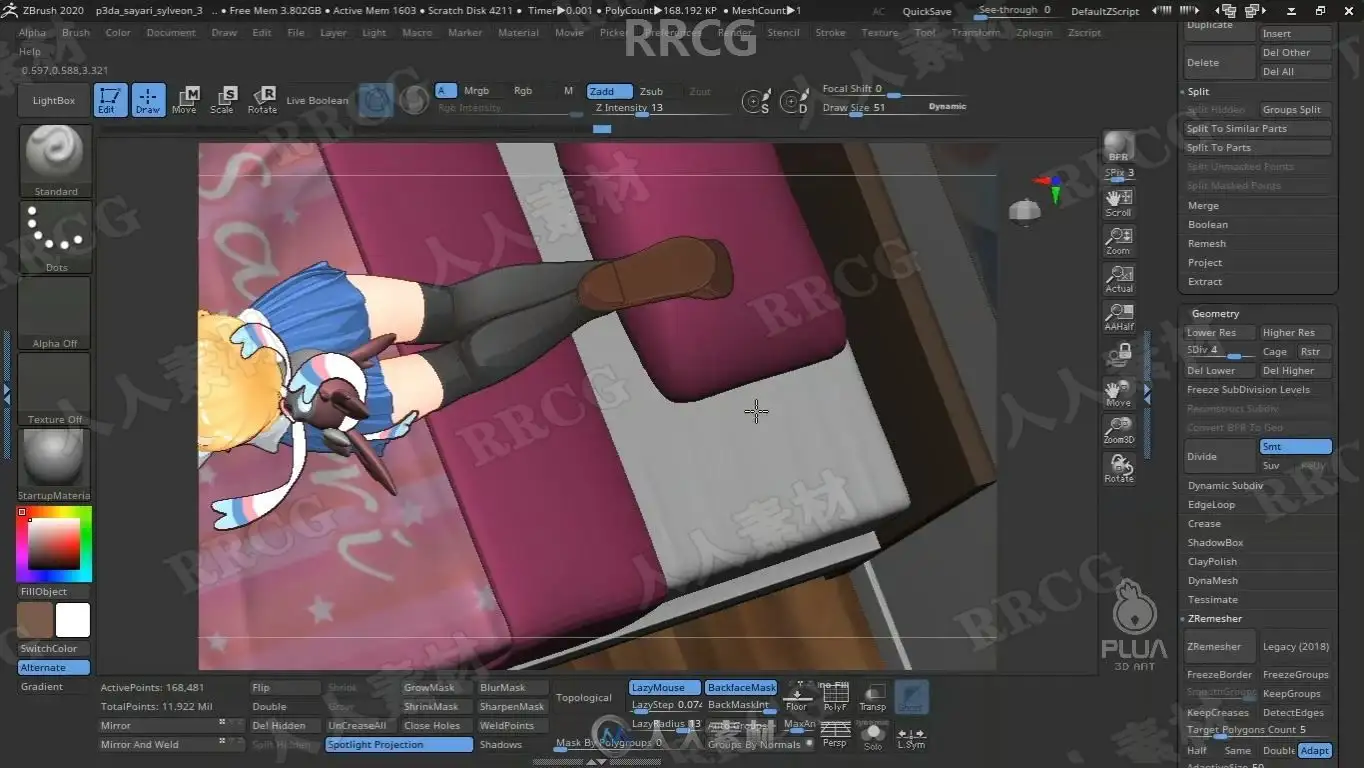Click the Divide button
1364x768 pixels.
pyautogui.click(x=1220, y=456)
